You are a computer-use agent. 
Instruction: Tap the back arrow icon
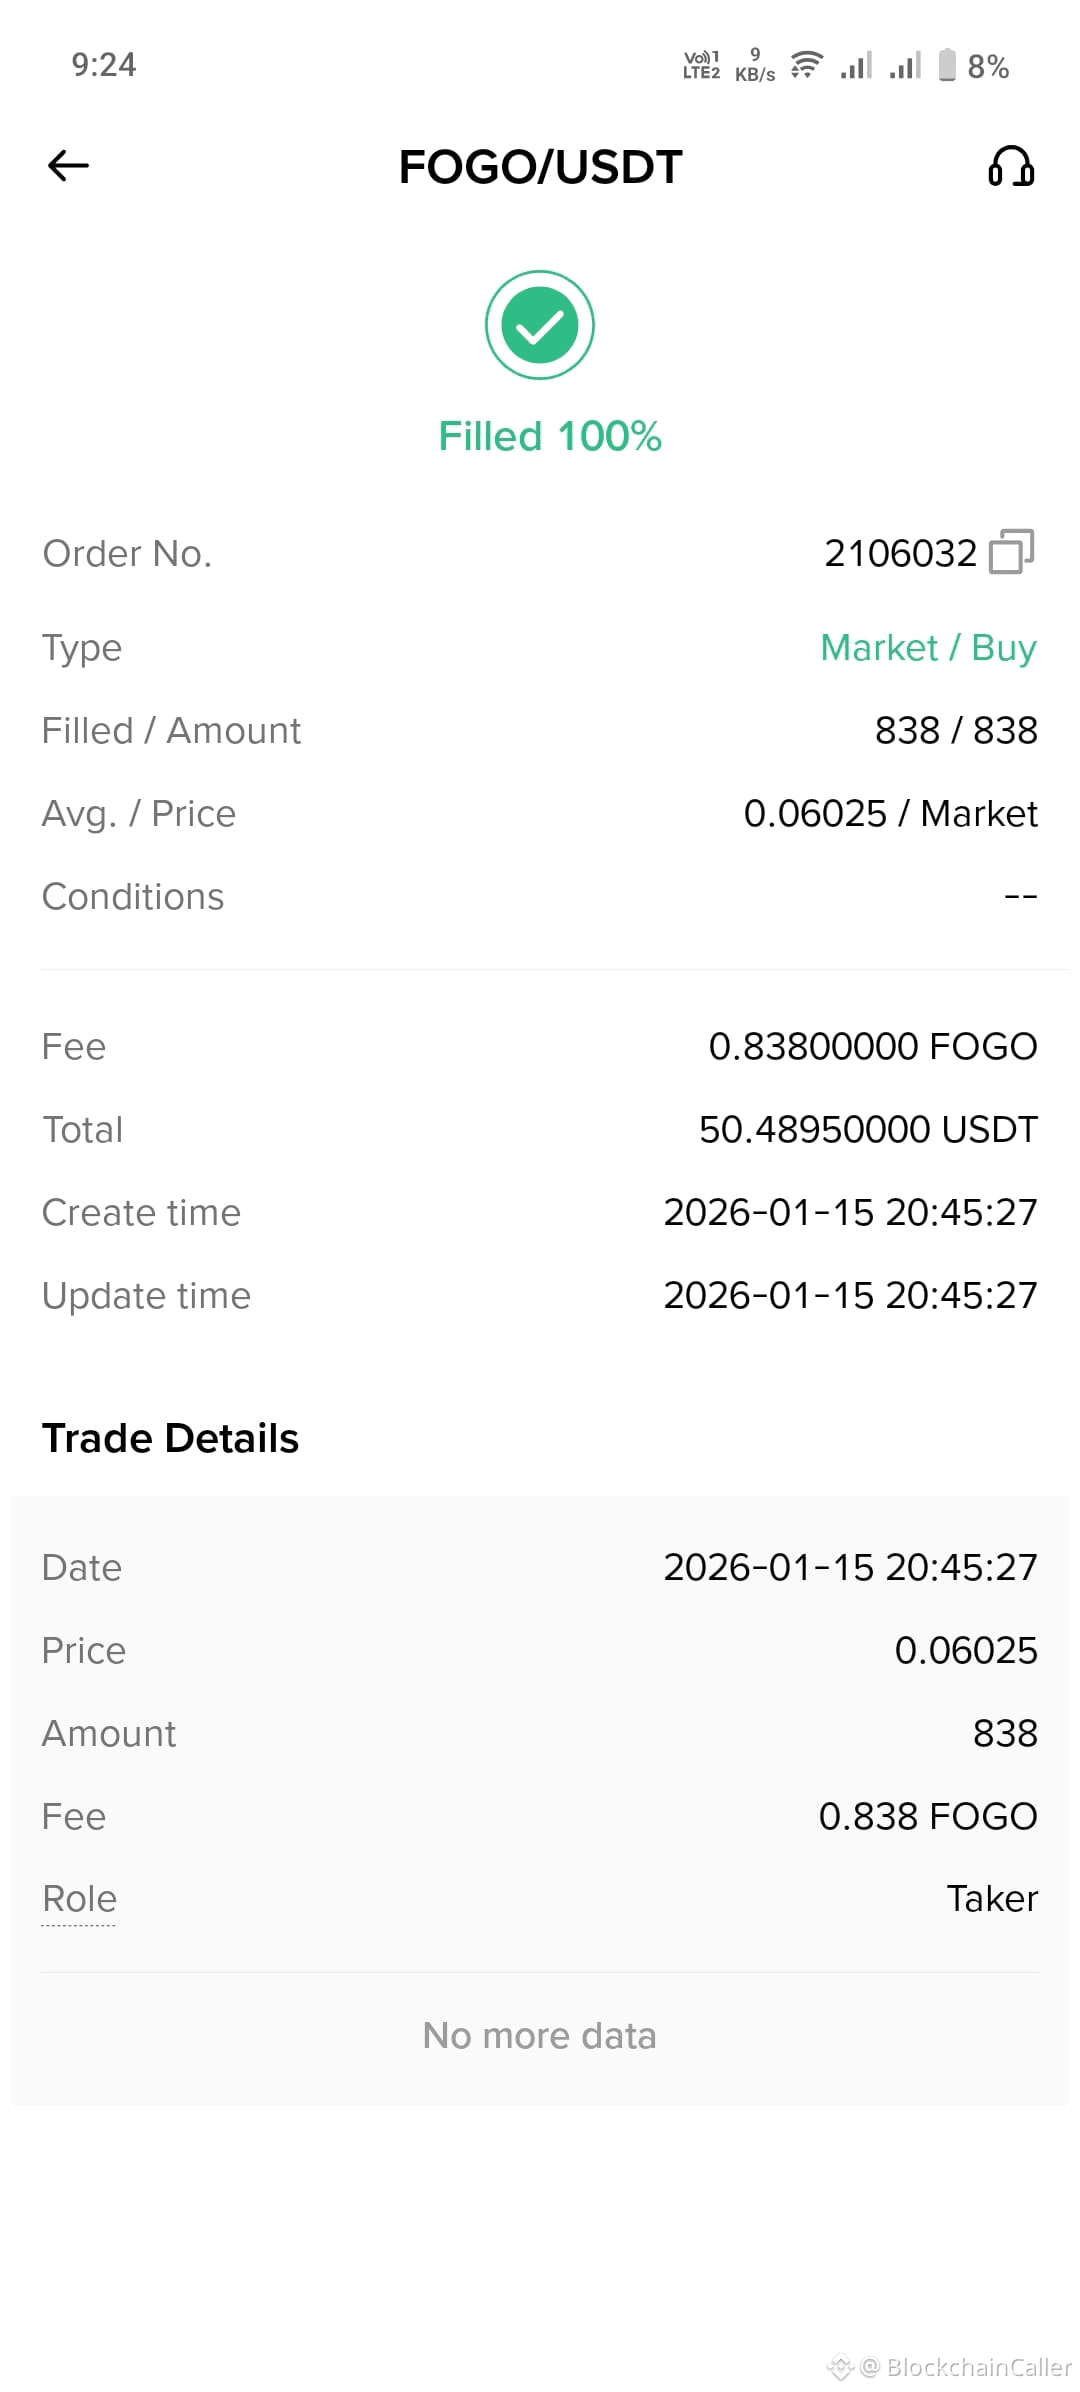68,166
